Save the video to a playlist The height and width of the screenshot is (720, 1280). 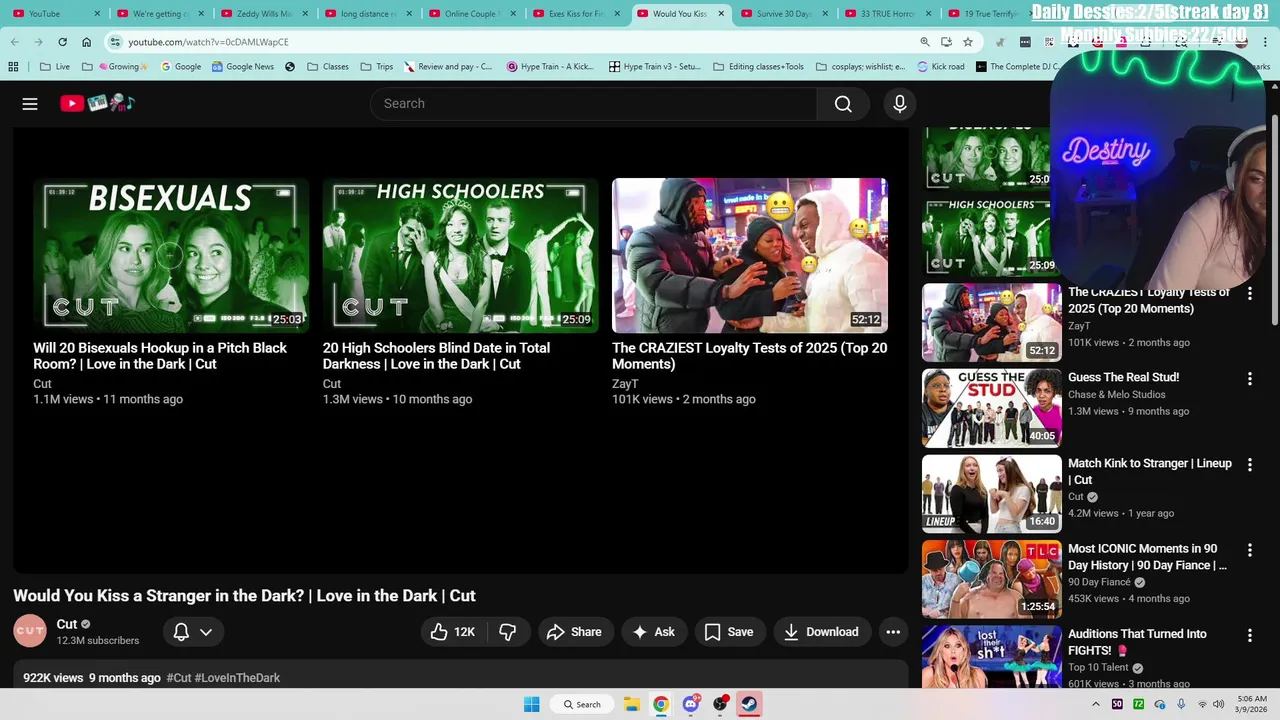pyautogui.click(x=729, y=632)
